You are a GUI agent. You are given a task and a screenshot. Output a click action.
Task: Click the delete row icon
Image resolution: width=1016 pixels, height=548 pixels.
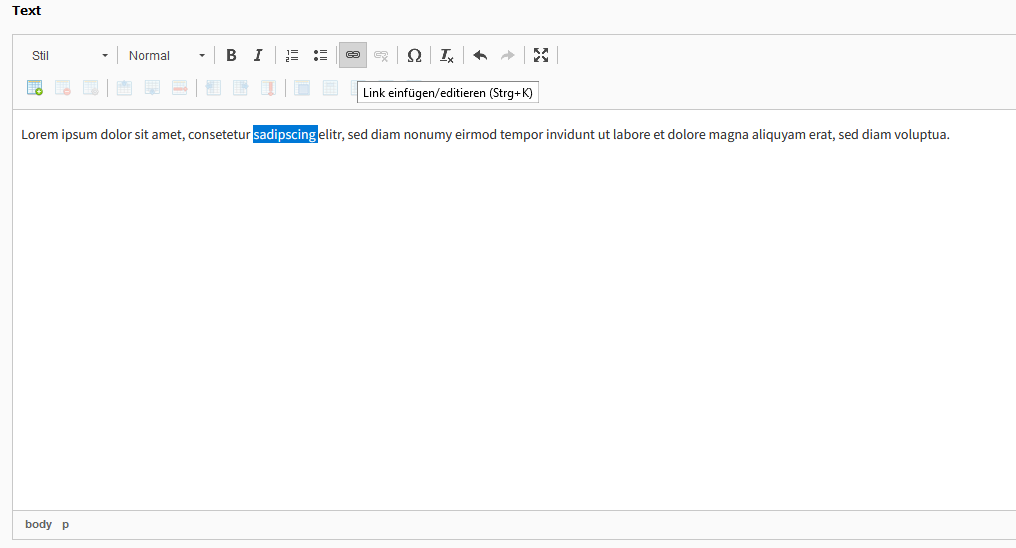(180, 88)
